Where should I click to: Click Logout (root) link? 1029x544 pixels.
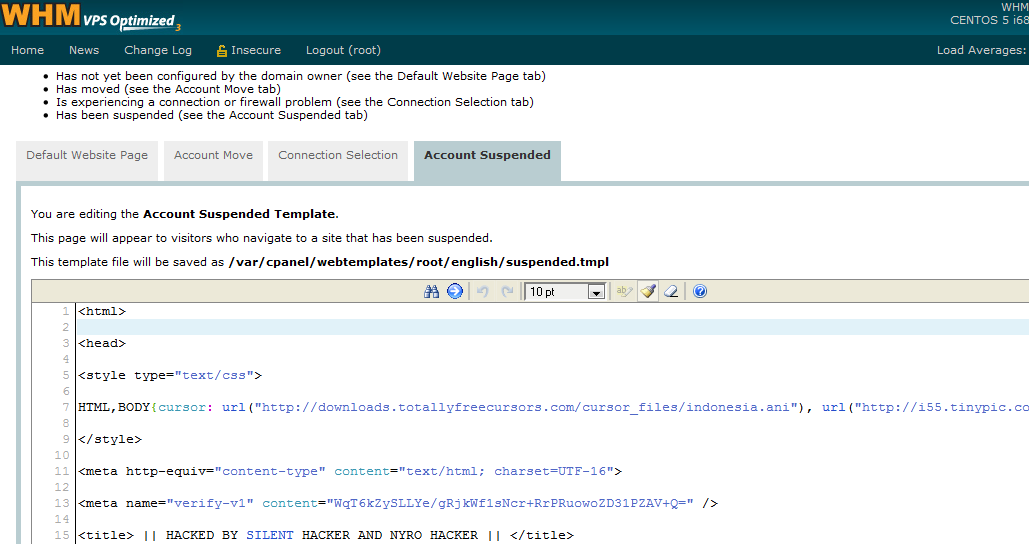pos(343,51)
